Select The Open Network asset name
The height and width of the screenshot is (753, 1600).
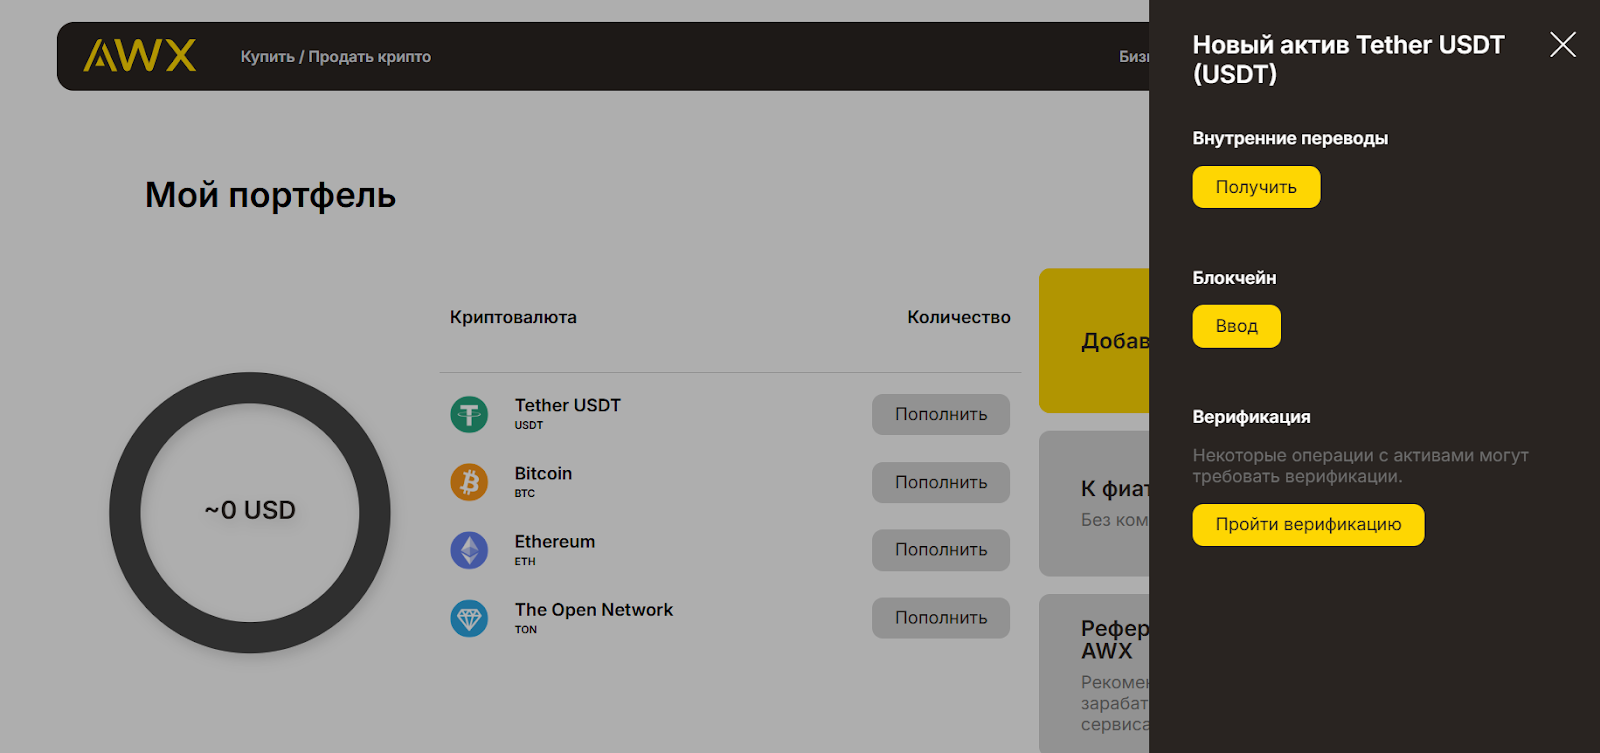click(x=593, y=609)
